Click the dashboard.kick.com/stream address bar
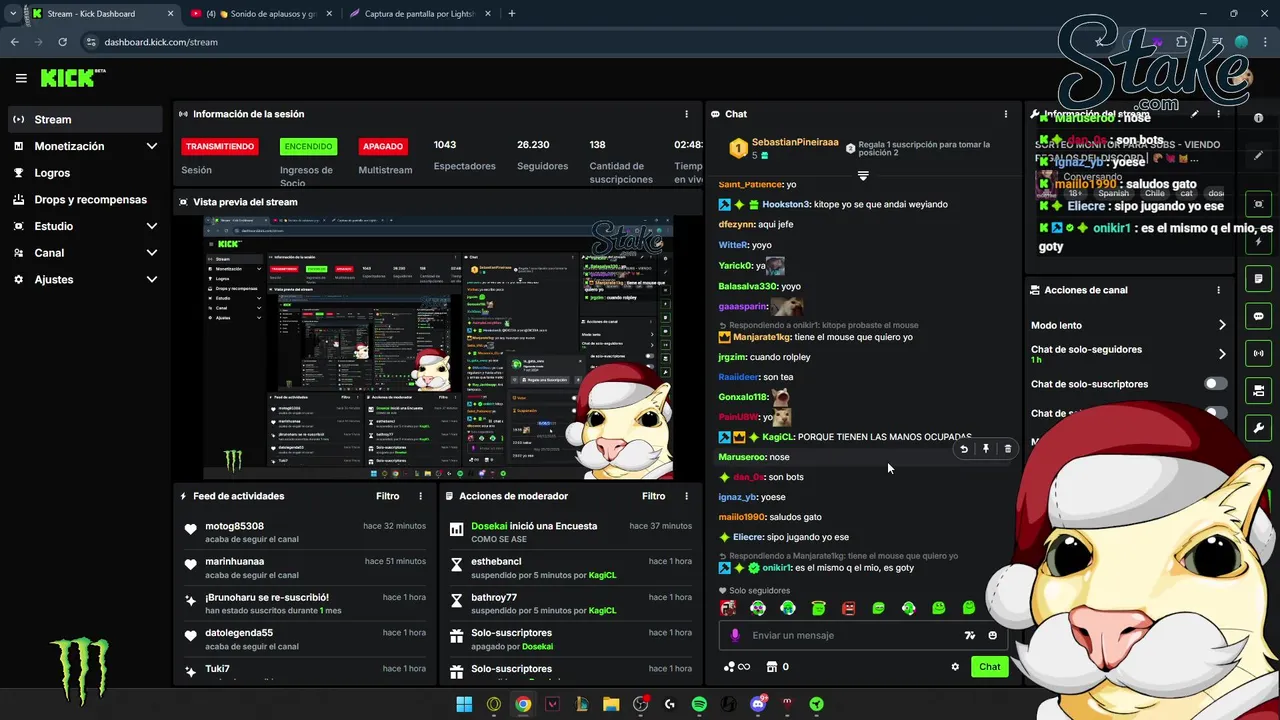The height and width of the screenshot is (720, 1280). tap(160, 42)
